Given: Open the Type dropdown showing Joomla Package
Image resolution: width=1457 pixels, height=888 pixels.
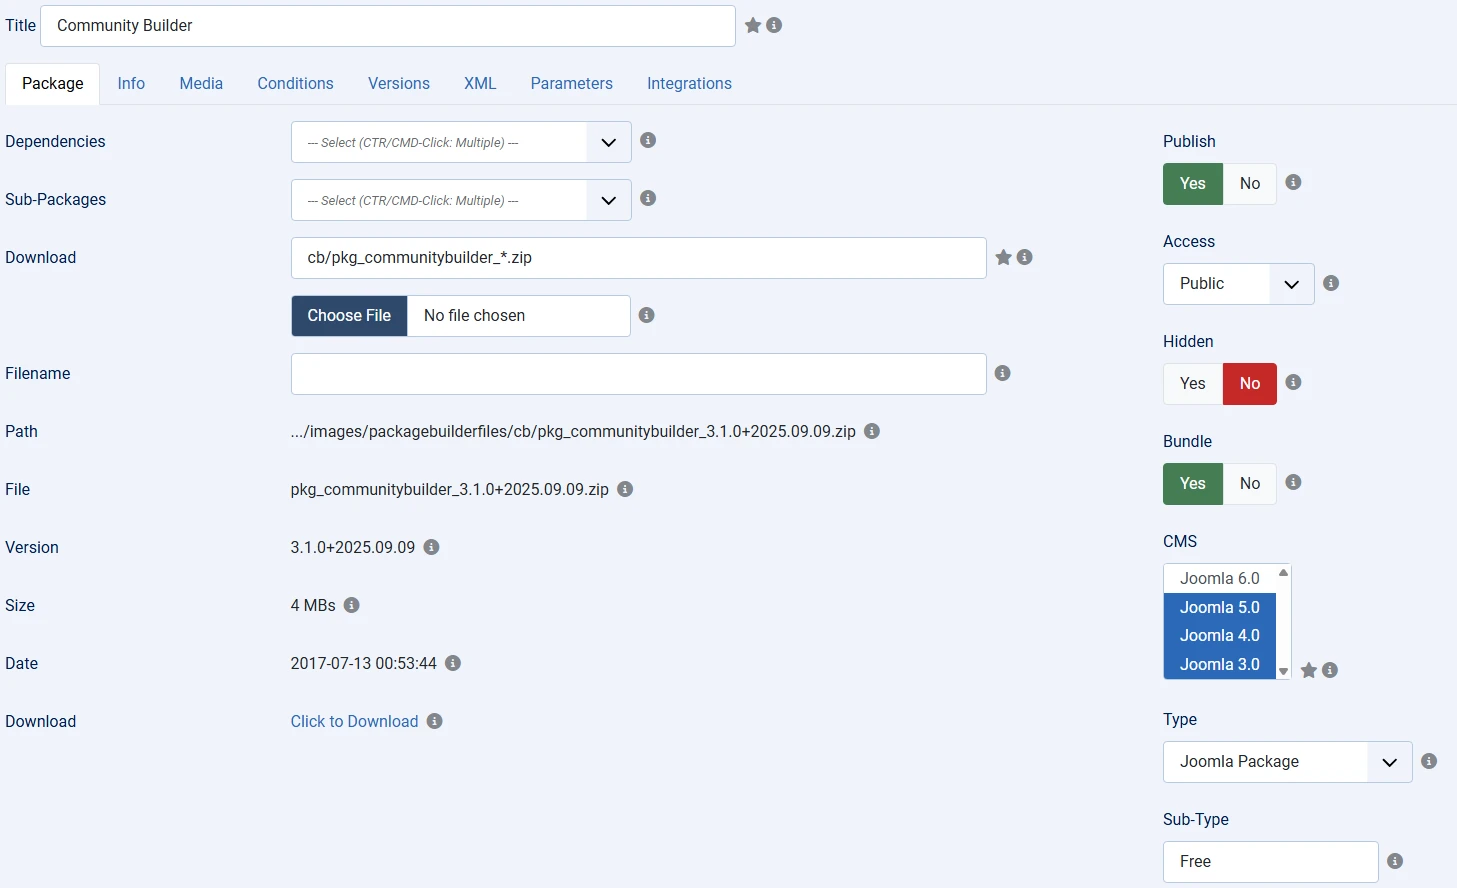Looking at the screenshot, I should pyautogui.click(x=1287, y=762).
